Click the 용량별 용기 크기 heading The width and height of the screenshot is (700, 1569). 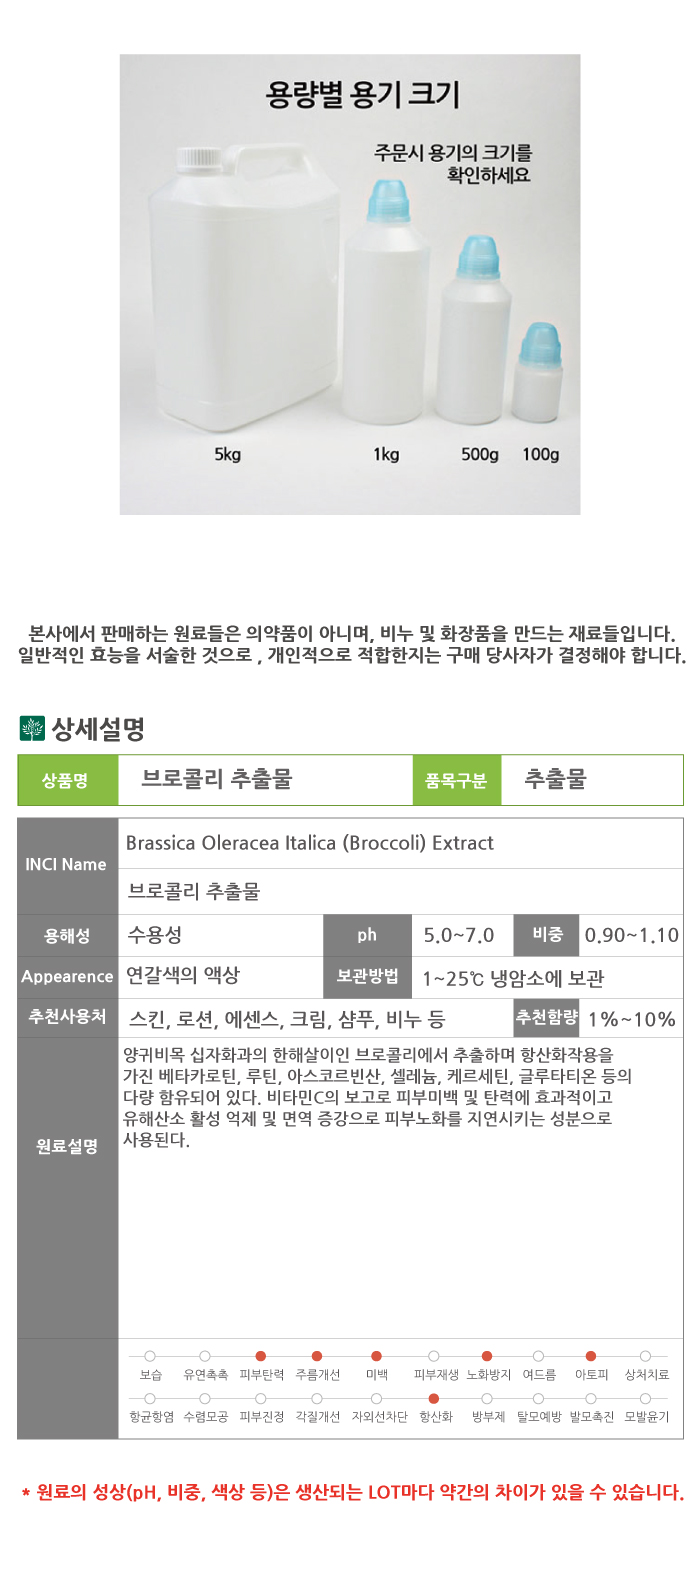click(x=362, y=95)
